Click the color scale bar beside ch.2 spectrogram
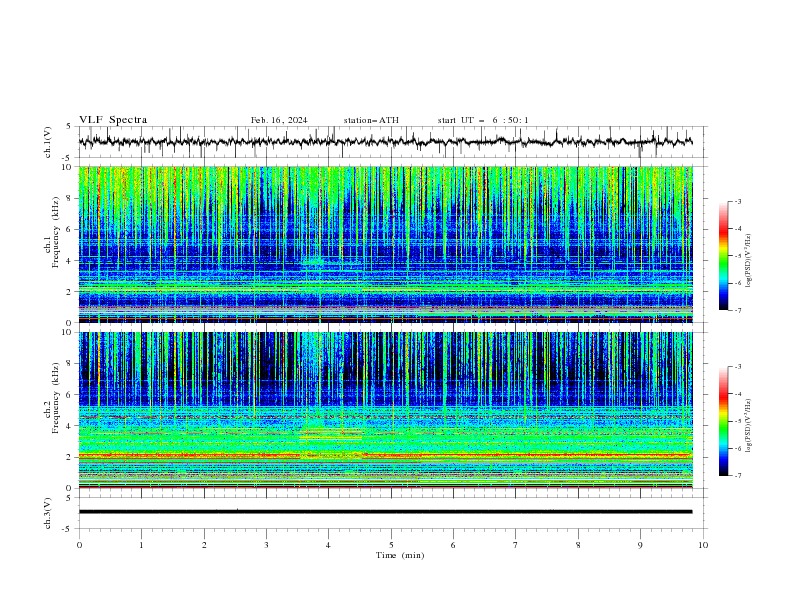This screenshot has height=612, width=792. pyautogui.click(x=724, y=421)
